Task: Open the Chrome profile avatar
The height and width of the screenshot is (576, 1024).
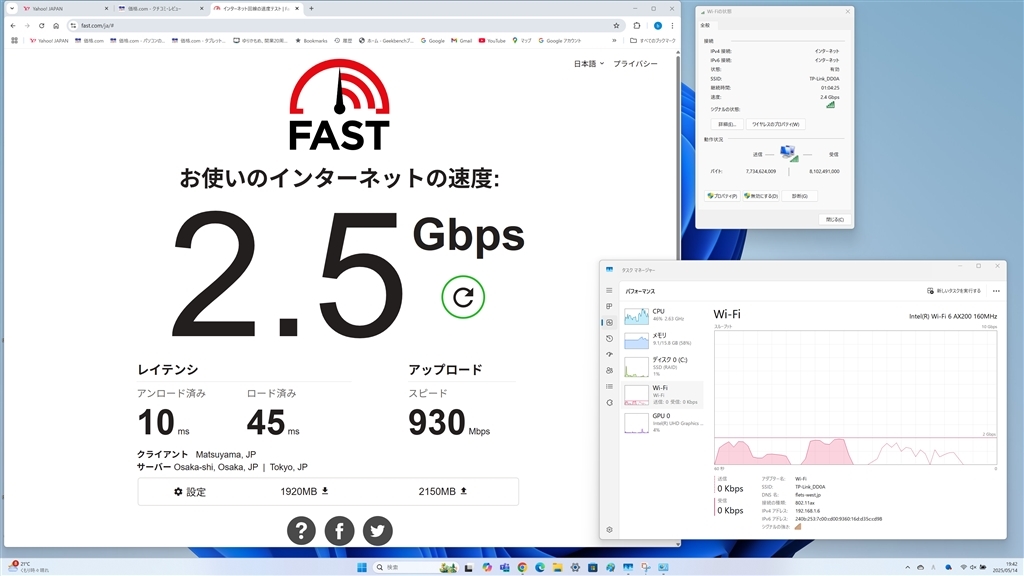Action: (658, 25)
